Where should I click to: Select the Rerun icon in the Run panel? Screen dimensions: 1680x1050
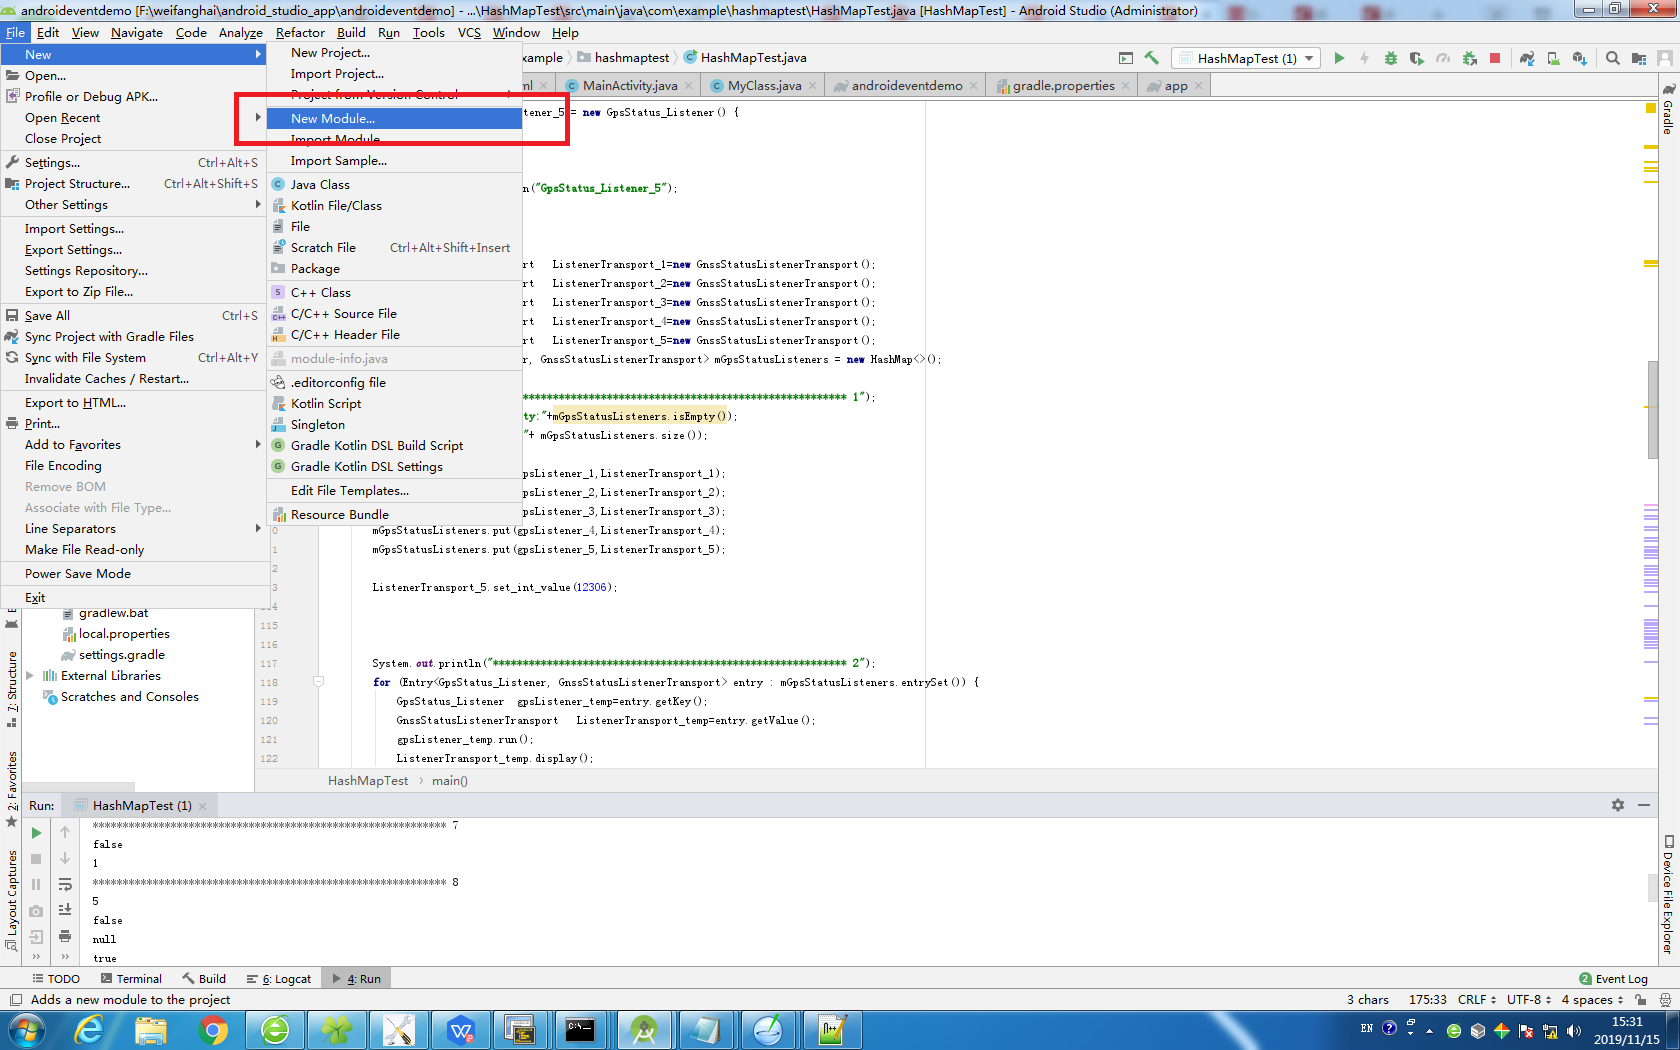[36, 832]
